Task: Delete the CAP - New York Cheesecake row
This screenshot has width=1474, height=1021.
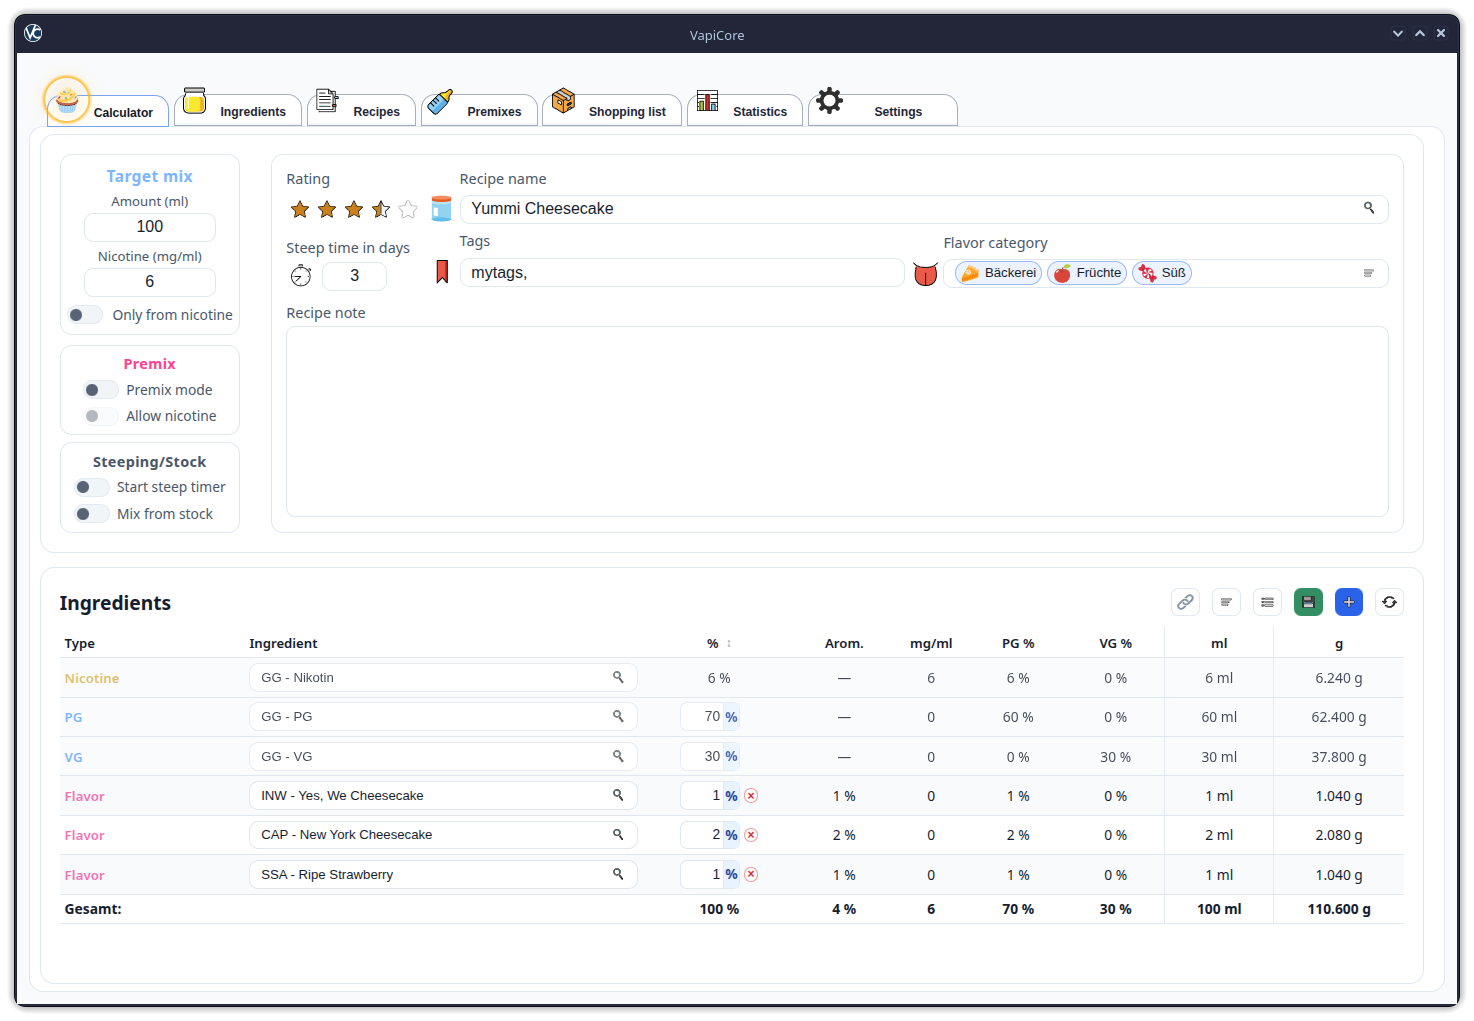Action: click(751, 835)
